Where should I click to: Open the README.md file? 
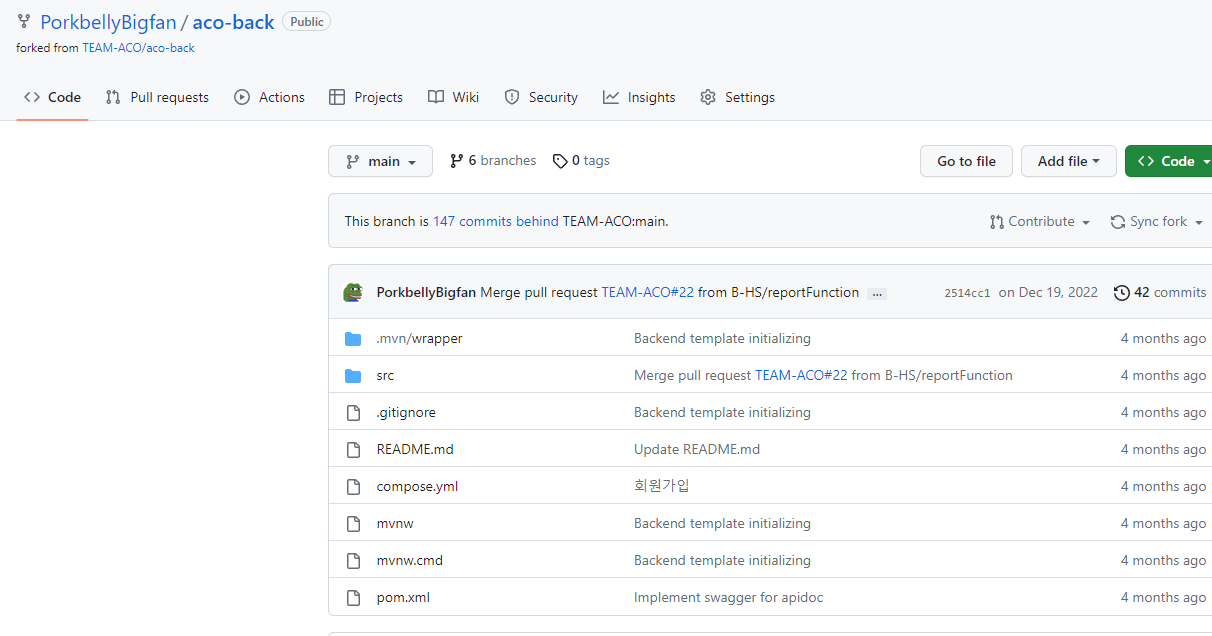pos(415,450)
